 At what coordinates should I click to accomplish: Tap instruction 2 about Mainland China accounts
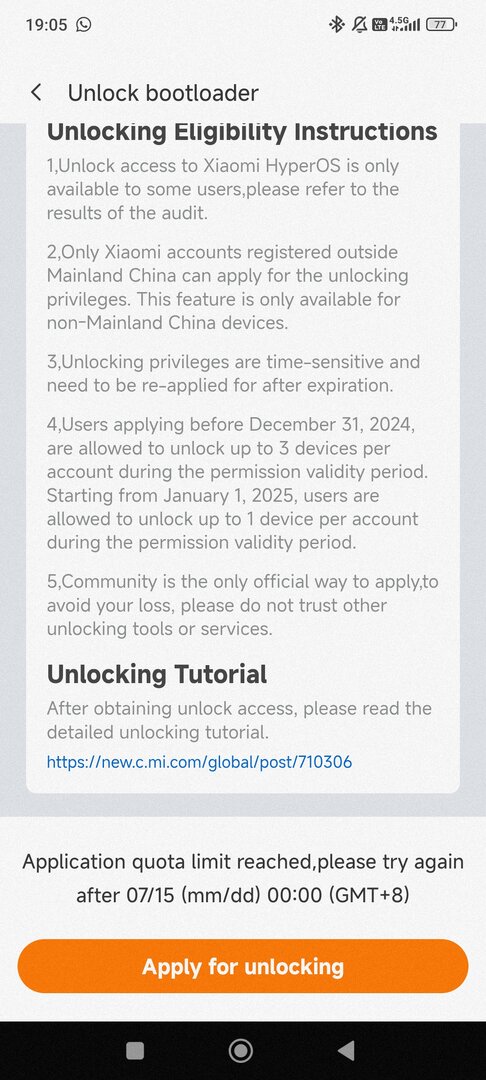coord(228,287)
